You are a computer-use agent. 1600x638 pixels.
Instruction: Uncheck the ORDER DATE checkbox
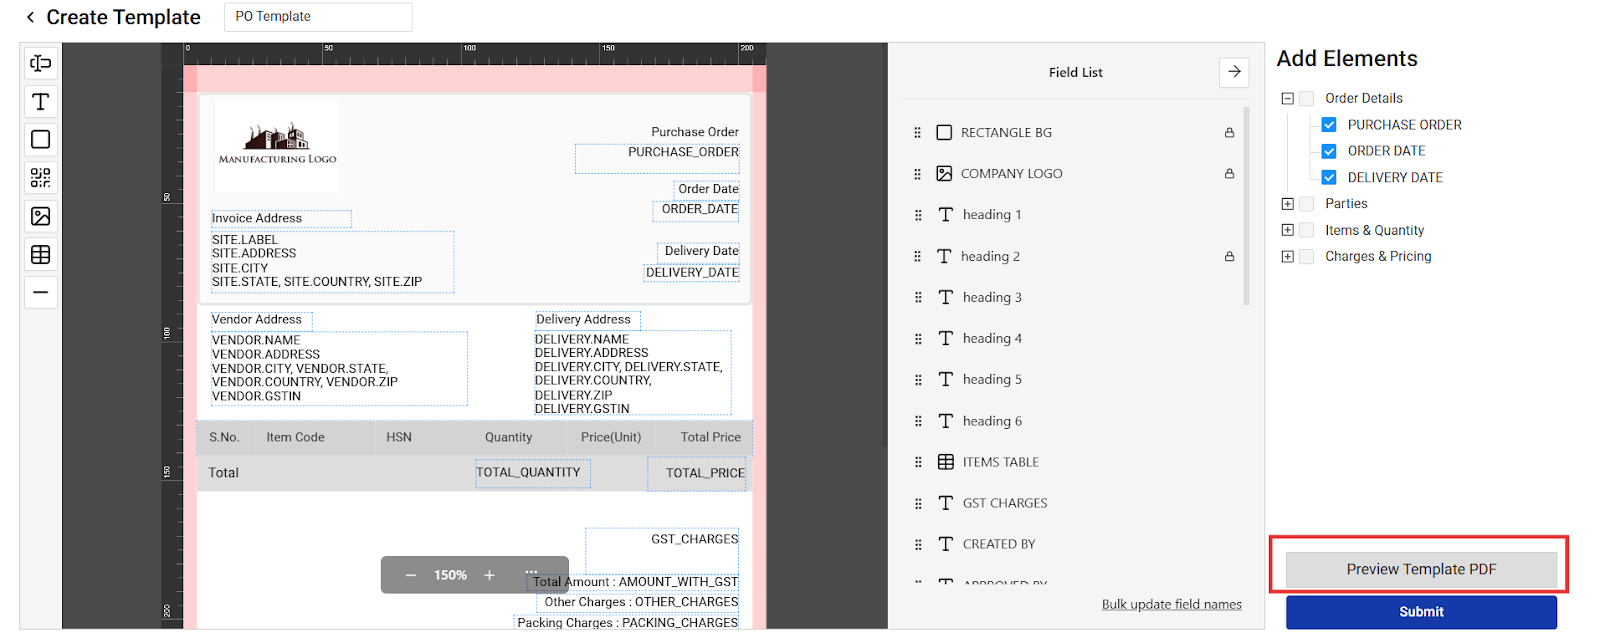[x=1329, y=151]
